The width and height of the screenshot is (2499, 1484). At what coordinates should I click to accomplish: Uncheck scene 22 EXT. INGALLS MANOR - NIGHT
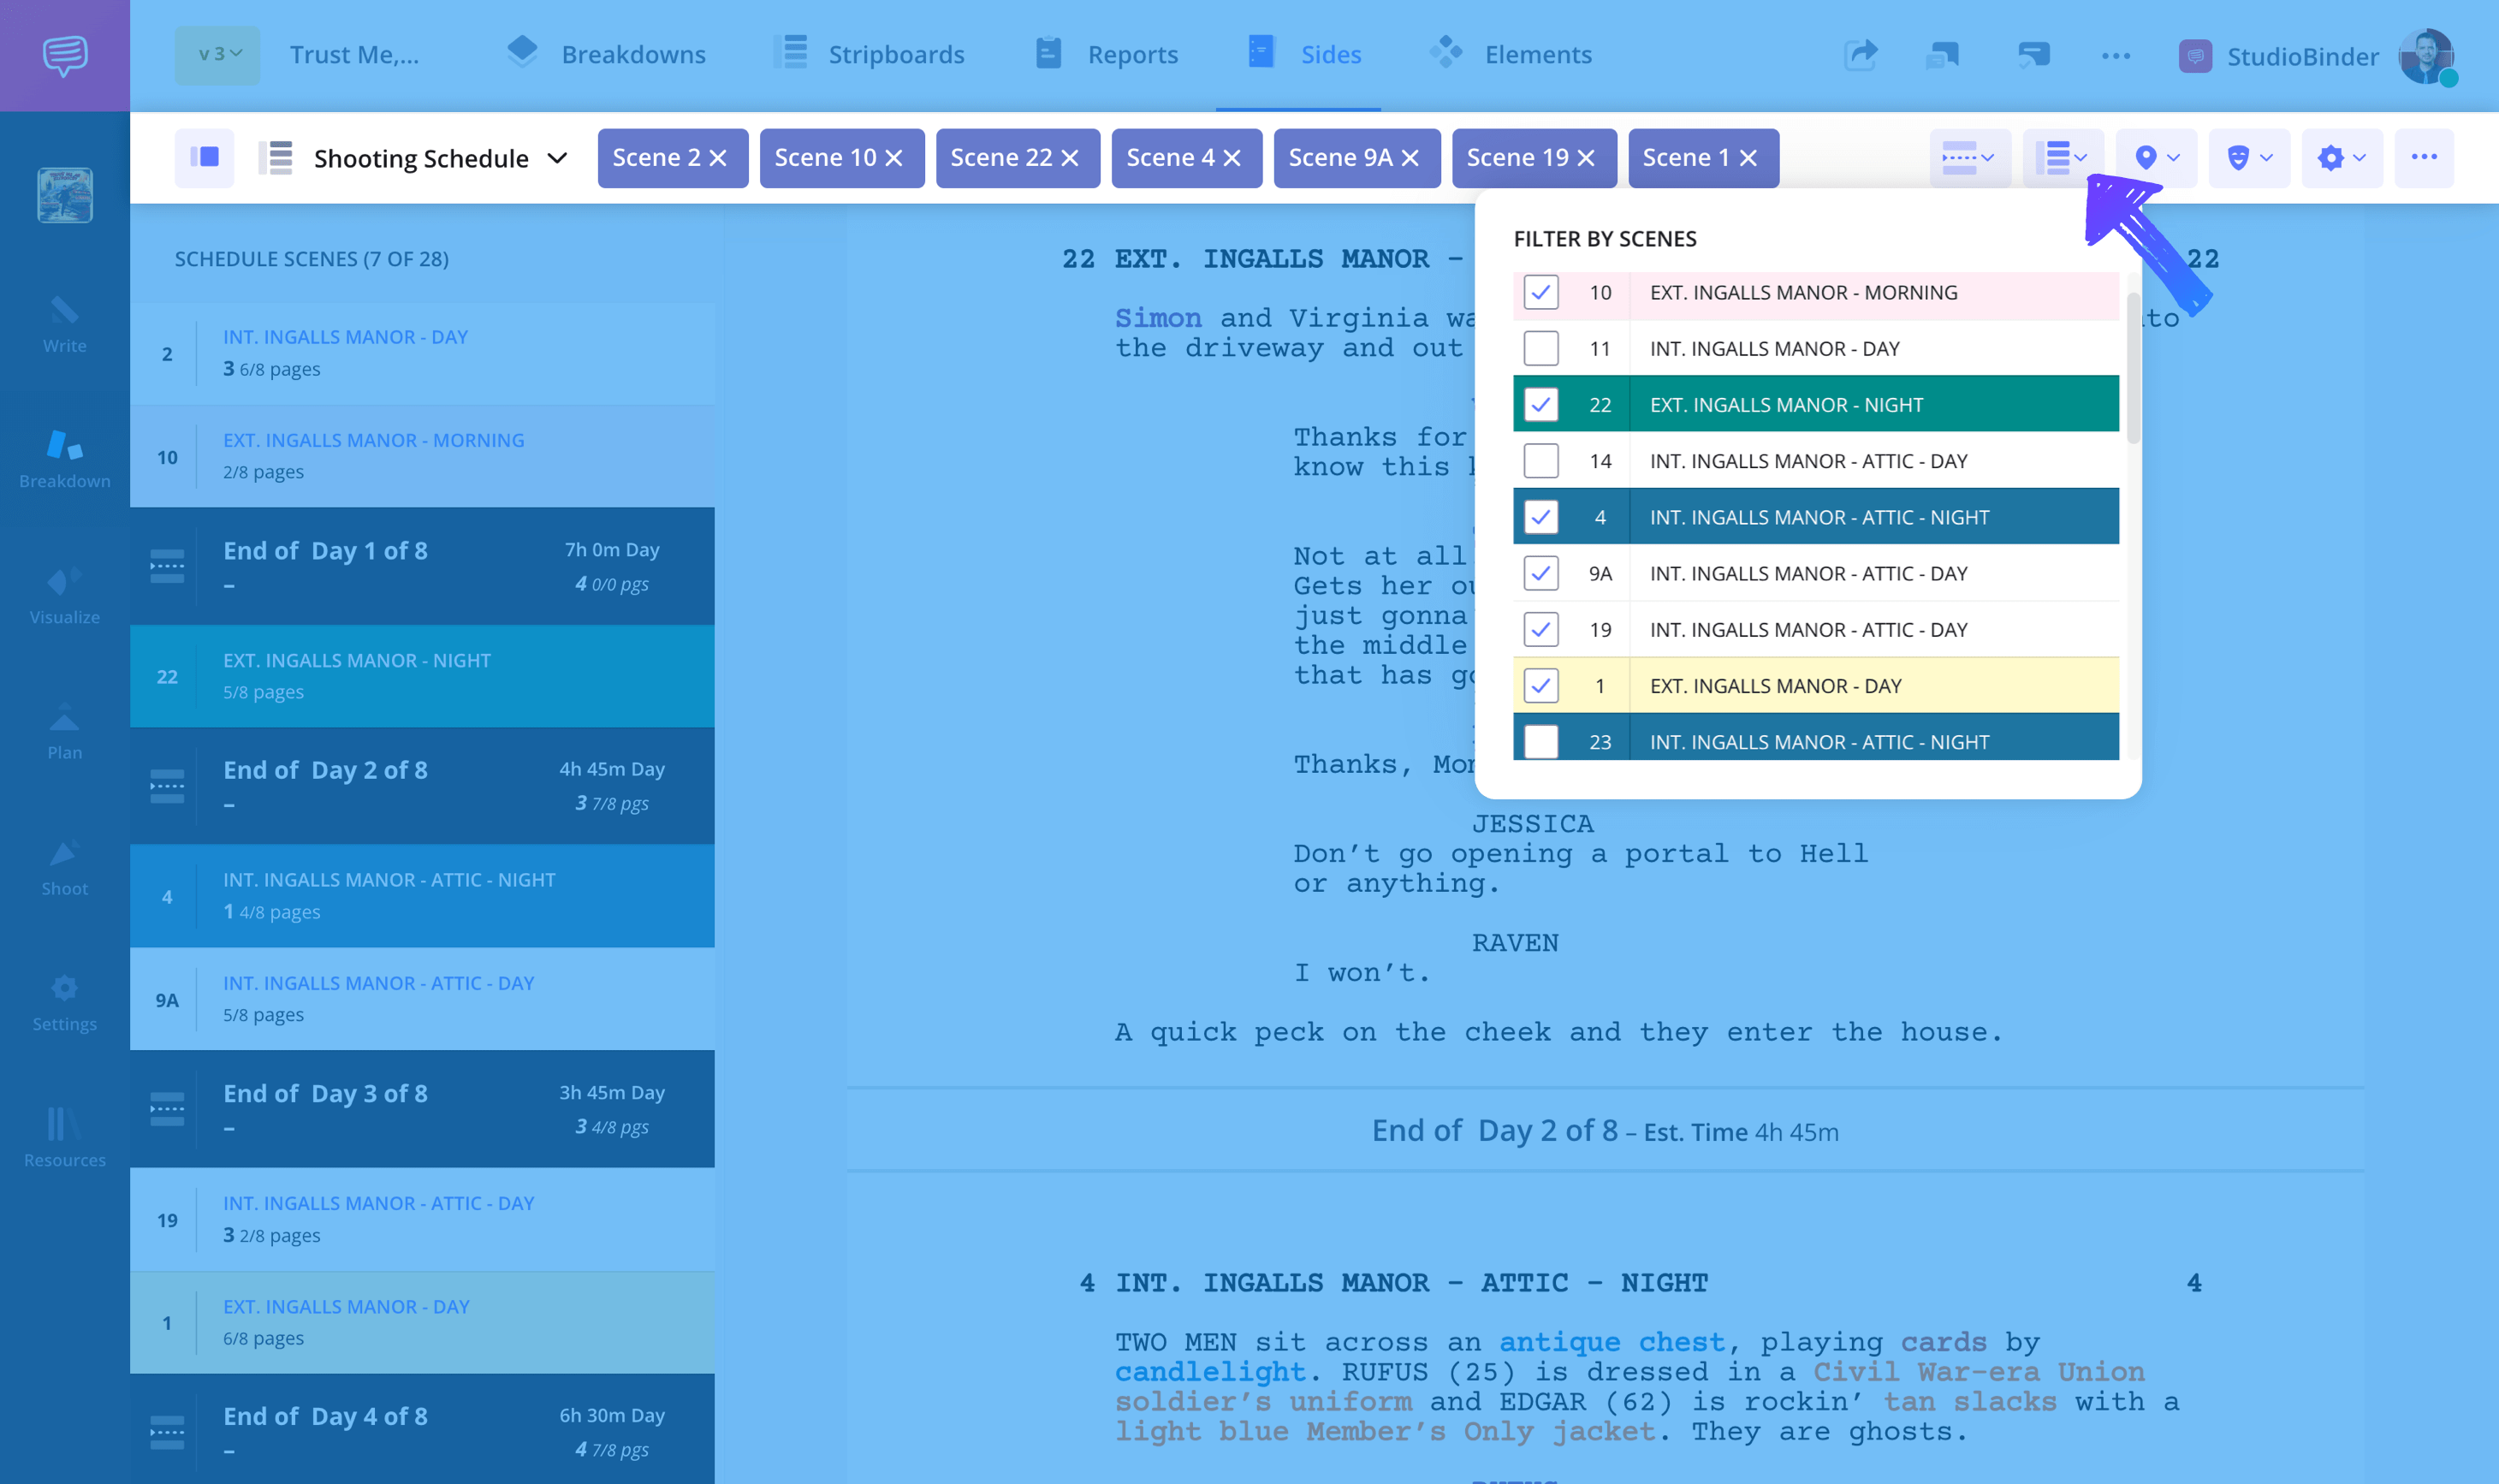point(1541,404)
